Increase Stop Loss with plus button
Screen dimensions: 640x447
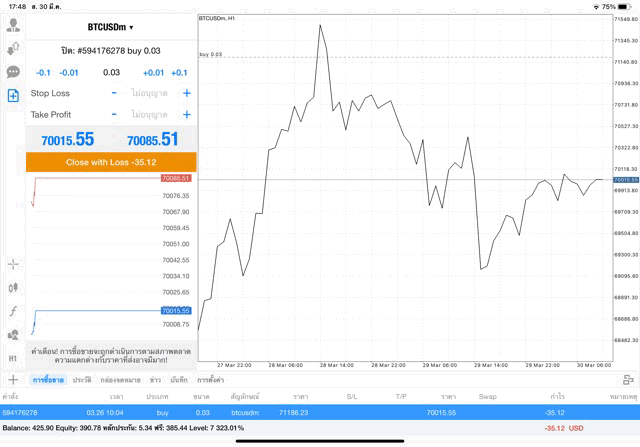186,93
